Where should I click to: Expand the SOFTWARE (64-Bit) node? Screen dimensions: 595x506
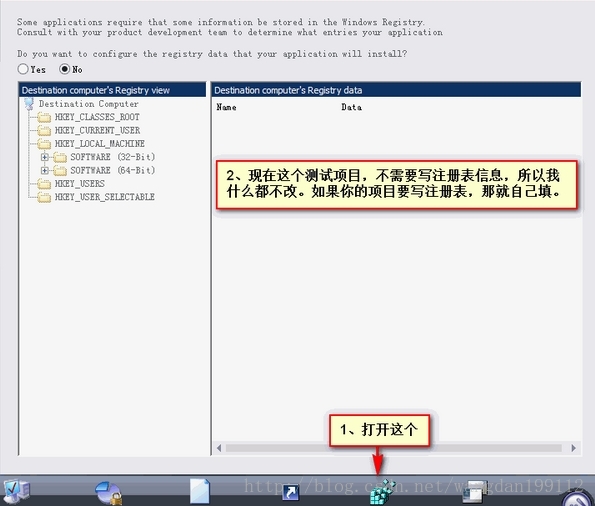coord(45,170)
